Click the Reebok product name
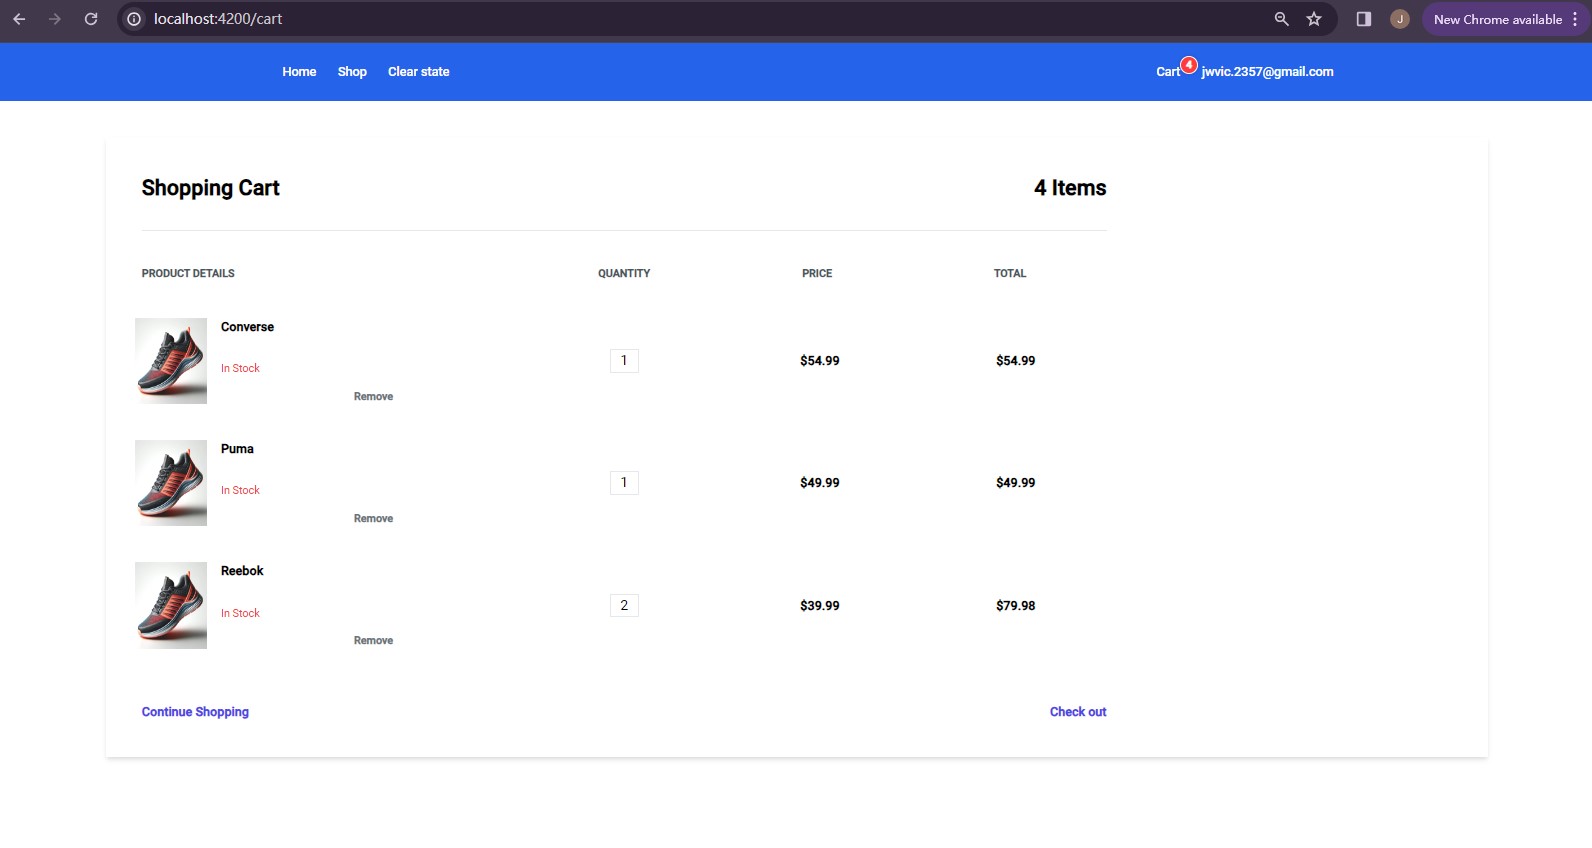The image size is (1592, 848). (x=242, y=571)
